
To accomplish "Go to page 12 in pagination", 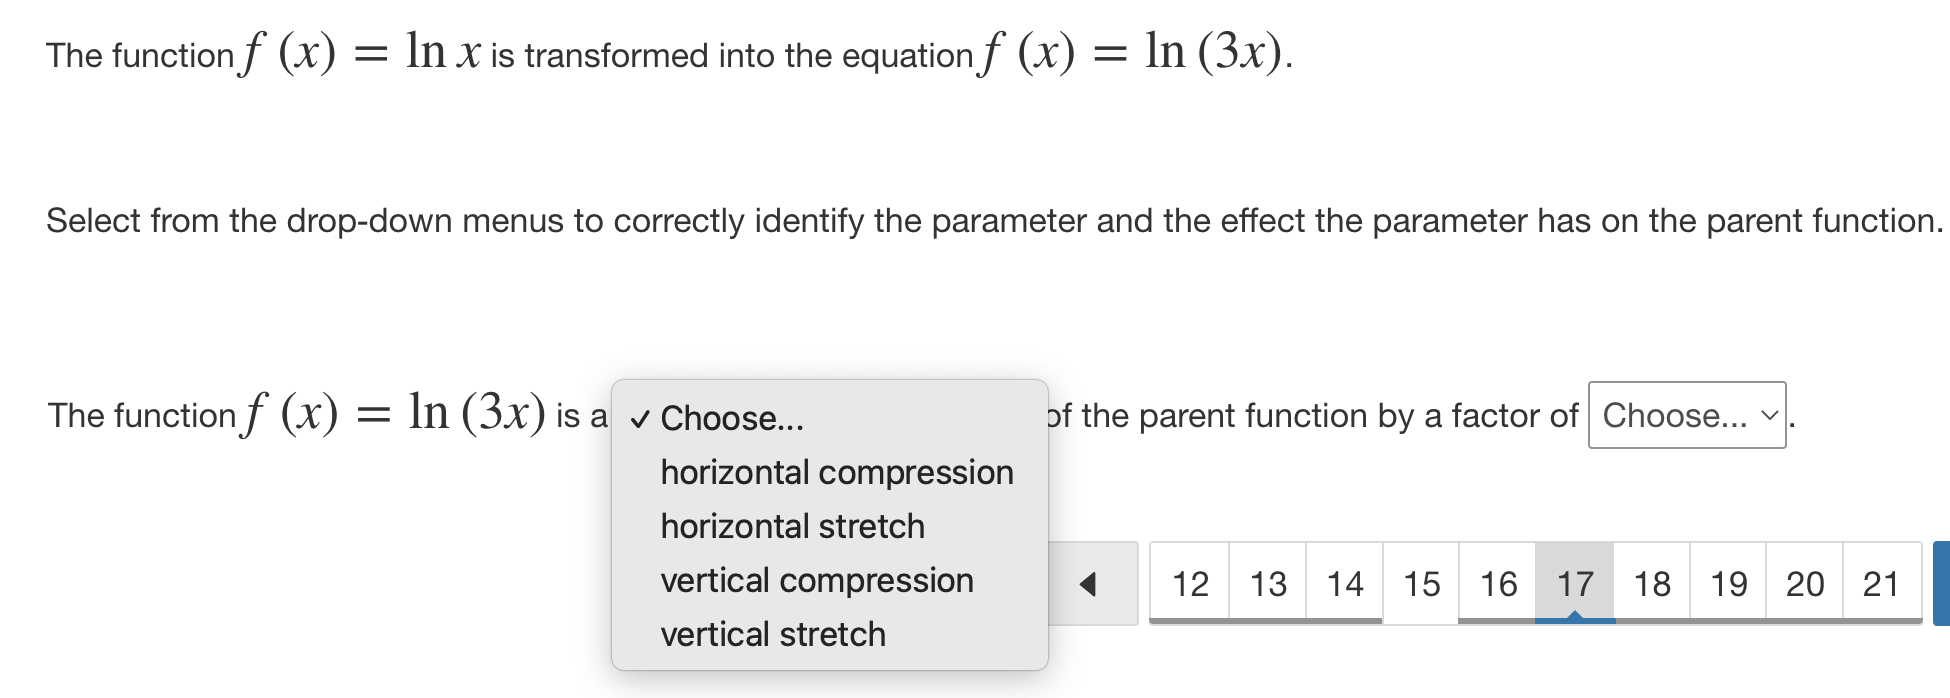I will (x=1194, y=583).
